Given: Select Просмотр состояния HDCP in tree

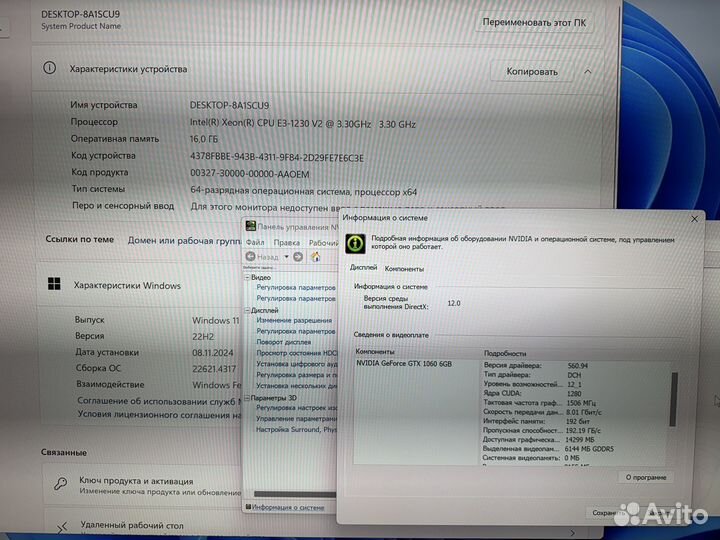Looking at the screenshot, I should point(296,353).
